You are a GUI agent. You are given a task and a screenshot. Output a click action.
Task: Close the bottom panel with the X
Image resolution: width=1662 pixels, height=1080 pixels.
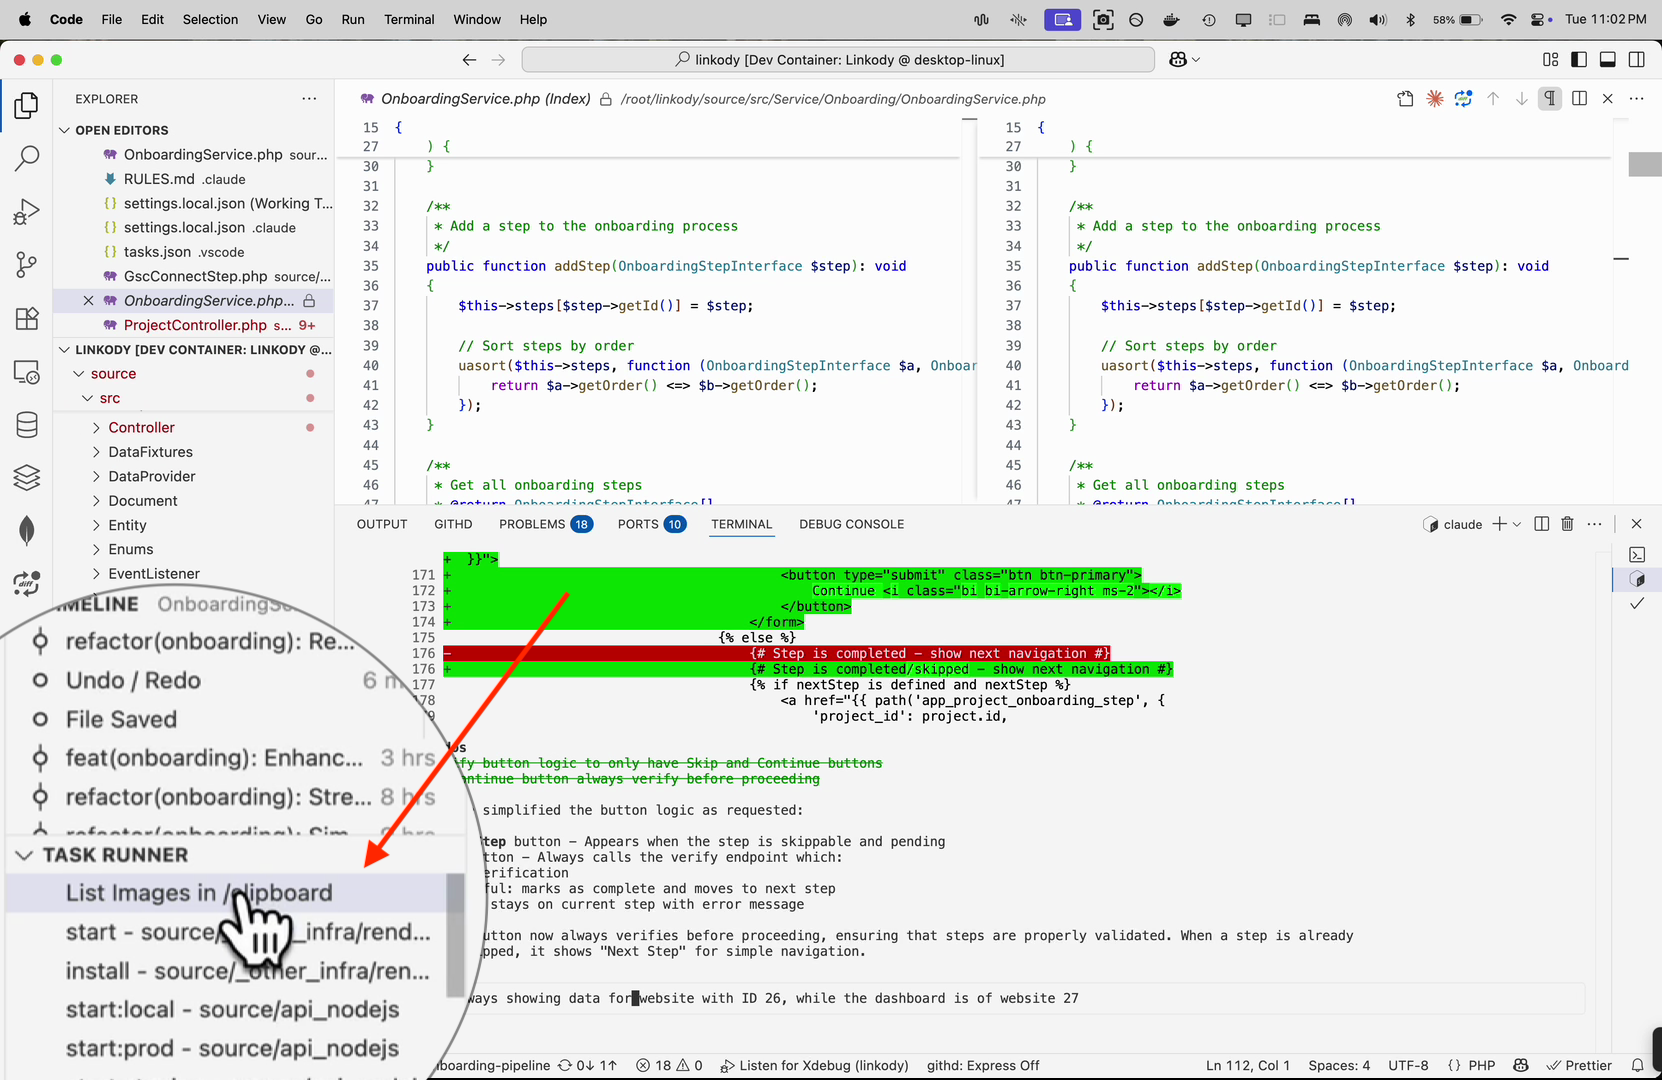click(x=1636, y=524)
